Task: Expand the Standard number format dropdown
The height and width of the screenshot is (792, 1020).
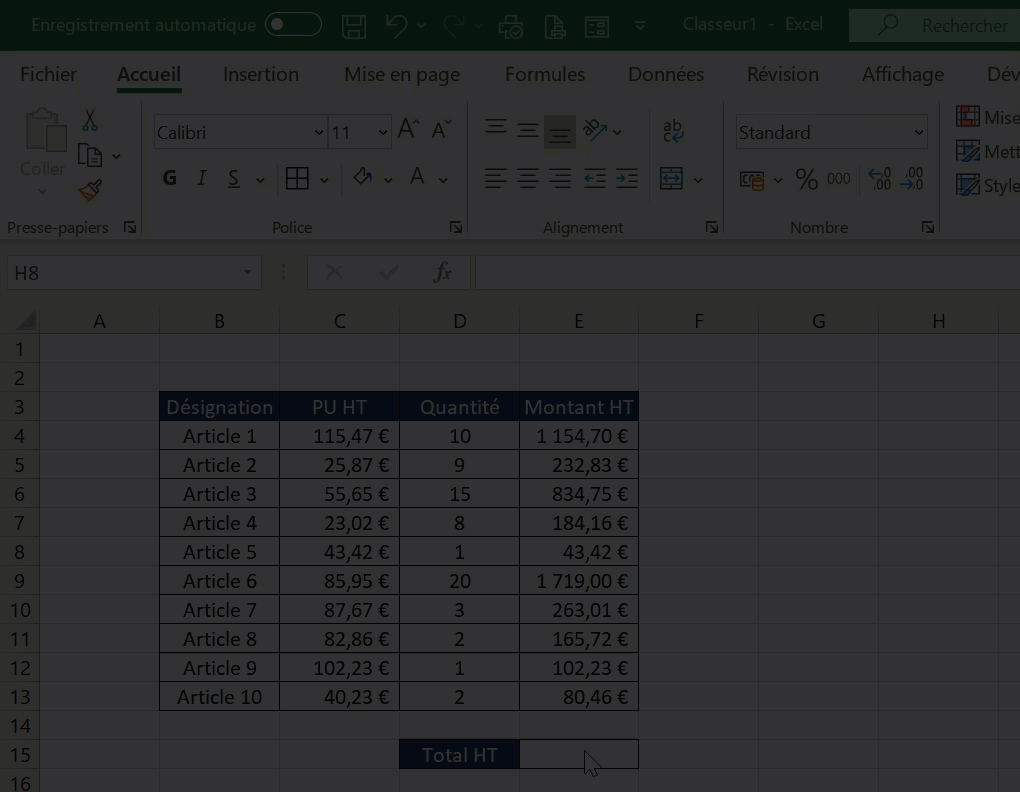Action: (918, 133)
